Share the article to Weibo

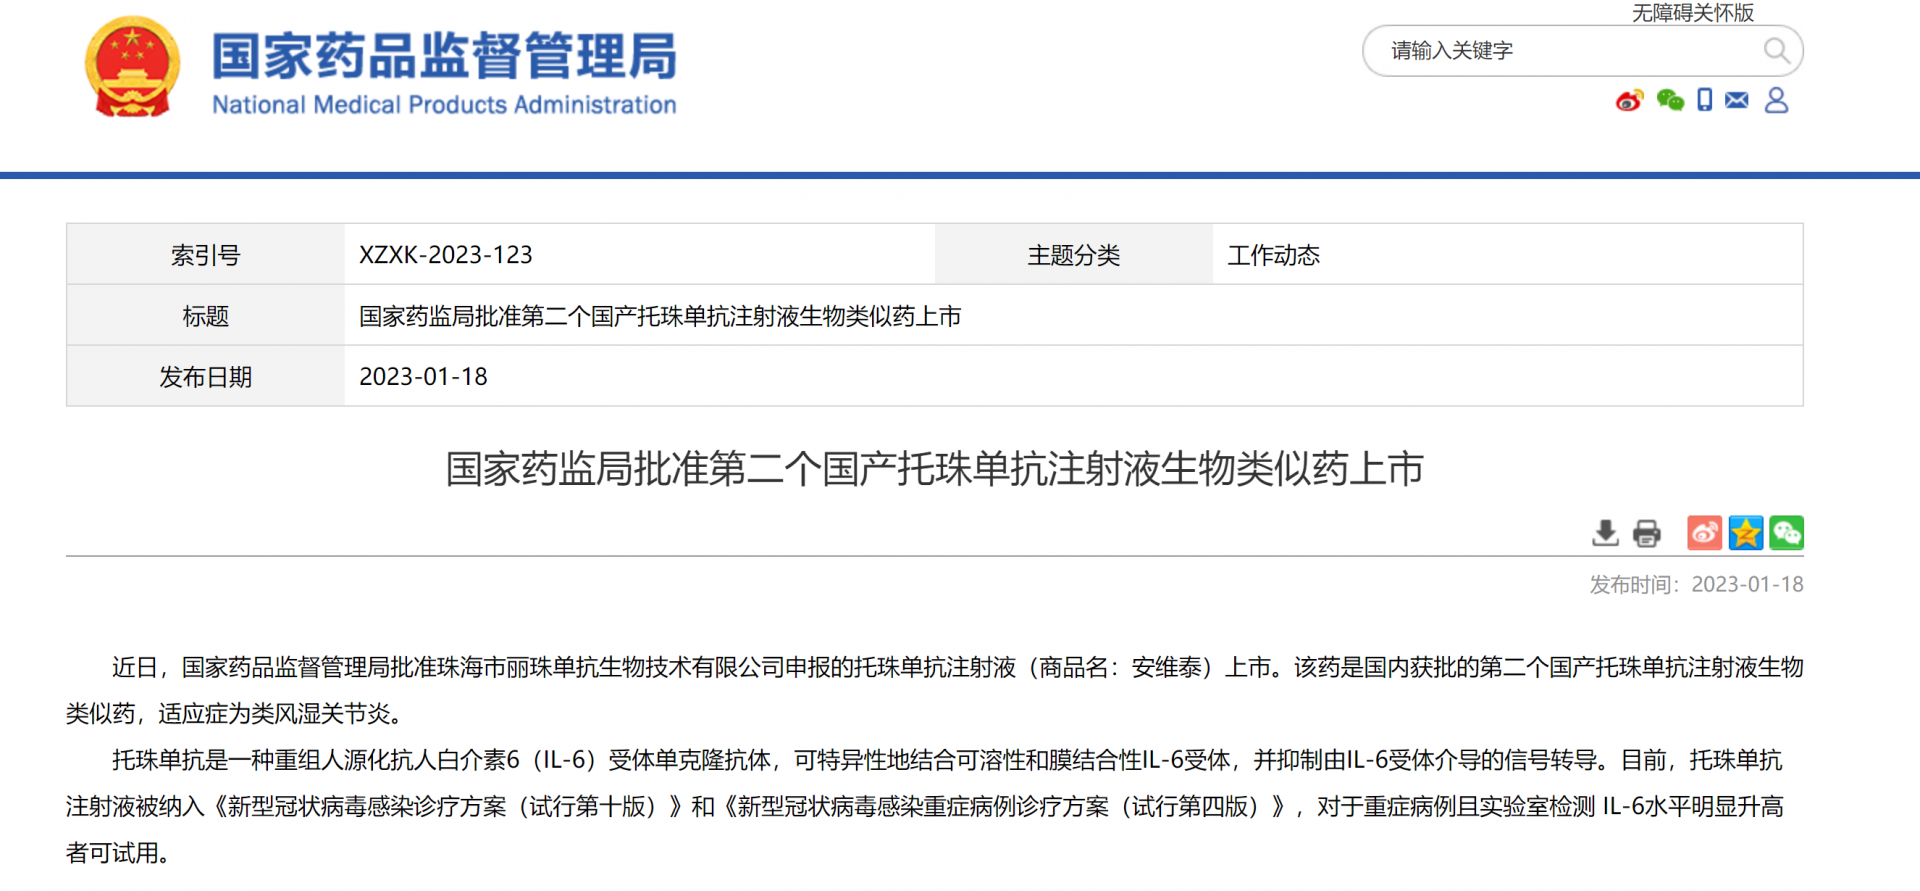coord(1704,533)
